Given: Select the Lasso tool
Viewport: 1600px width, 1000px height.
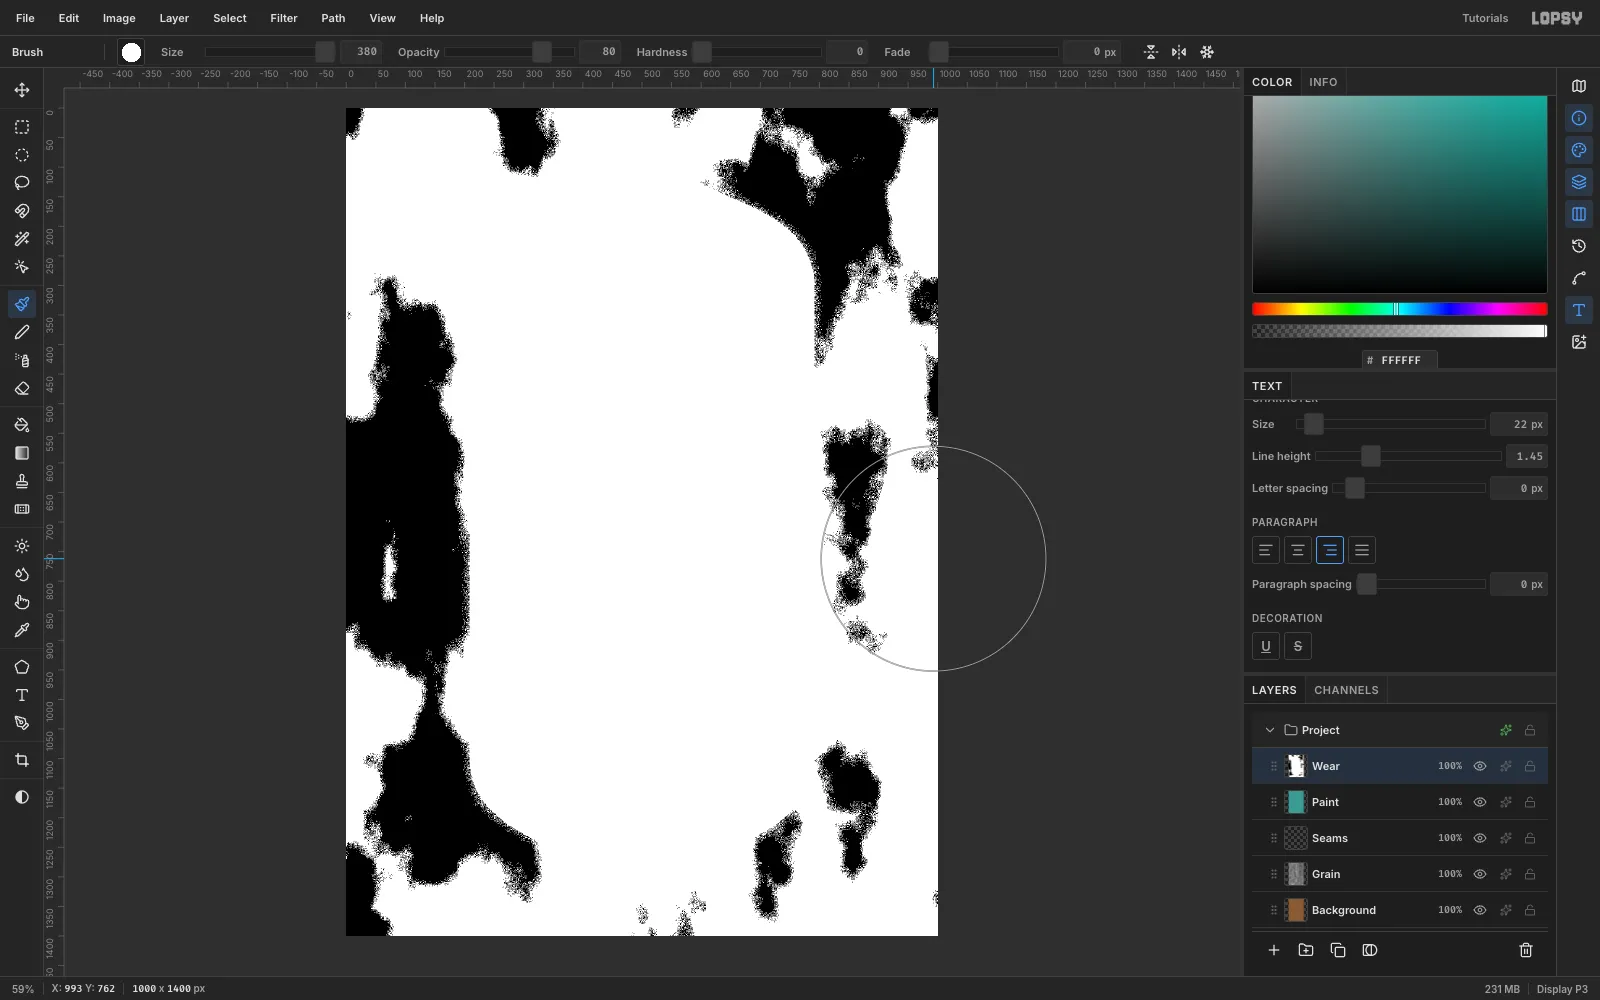Looking at the screenshot, I should coord(22,183).
